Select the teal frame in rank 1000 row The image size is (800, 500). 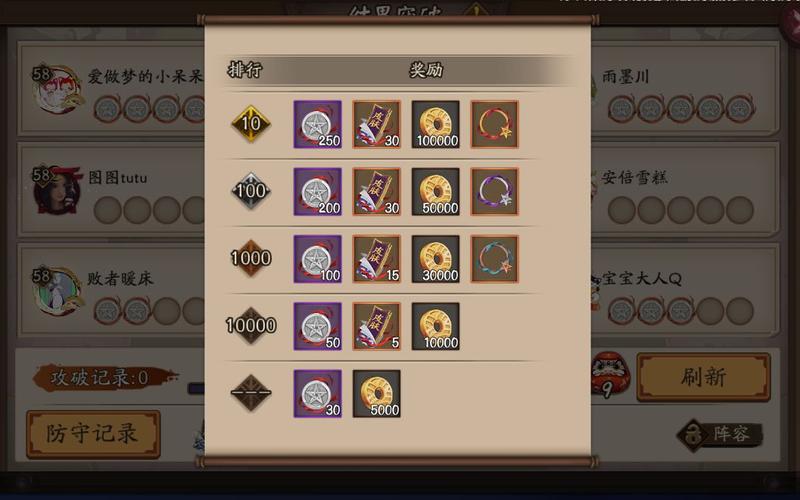pyautogui.click(x=494, y=259)
